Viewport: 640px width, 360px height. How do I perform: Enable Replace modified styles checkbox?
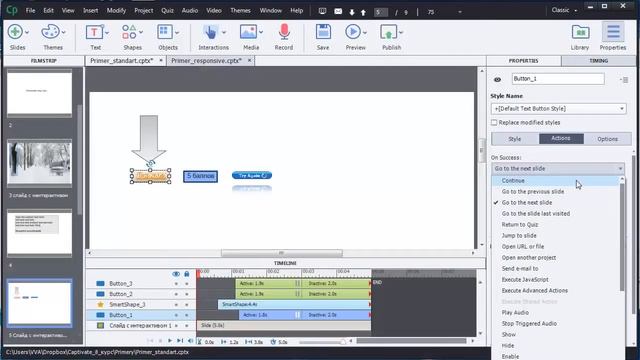coord(494,122)
